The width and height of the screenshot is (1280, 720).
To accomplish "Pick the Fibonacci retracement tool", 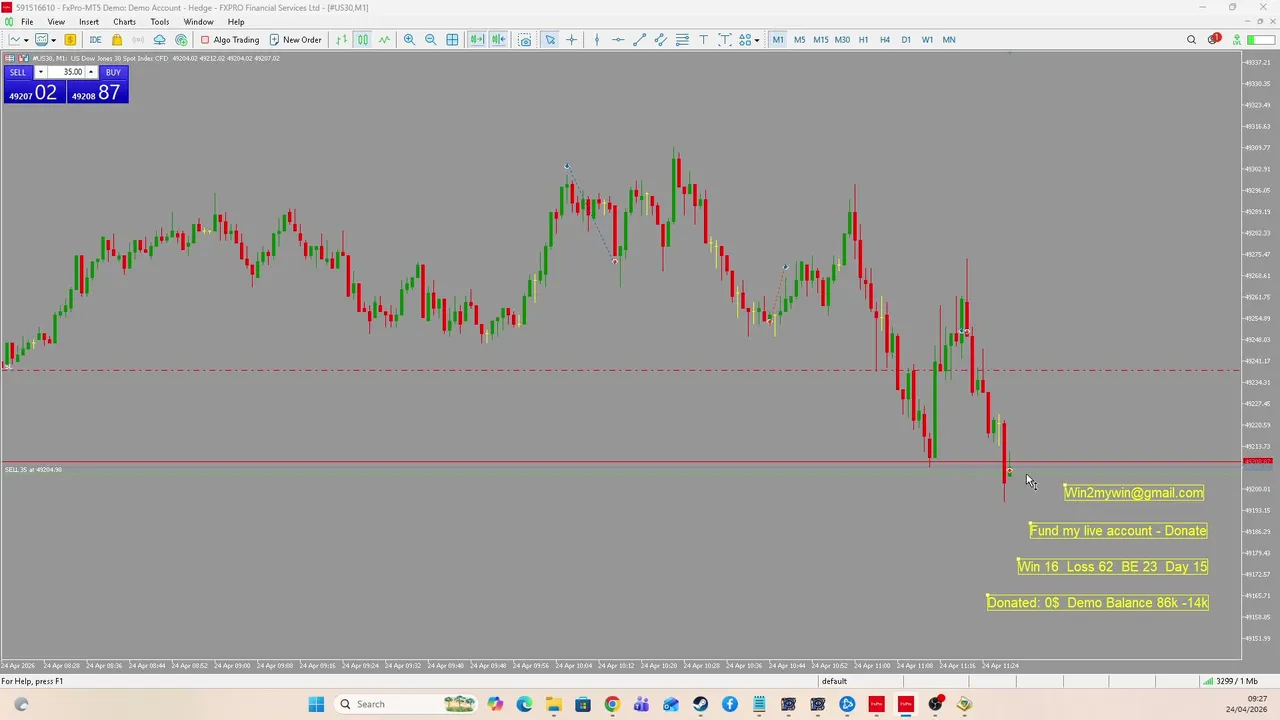I will [682, 40].
